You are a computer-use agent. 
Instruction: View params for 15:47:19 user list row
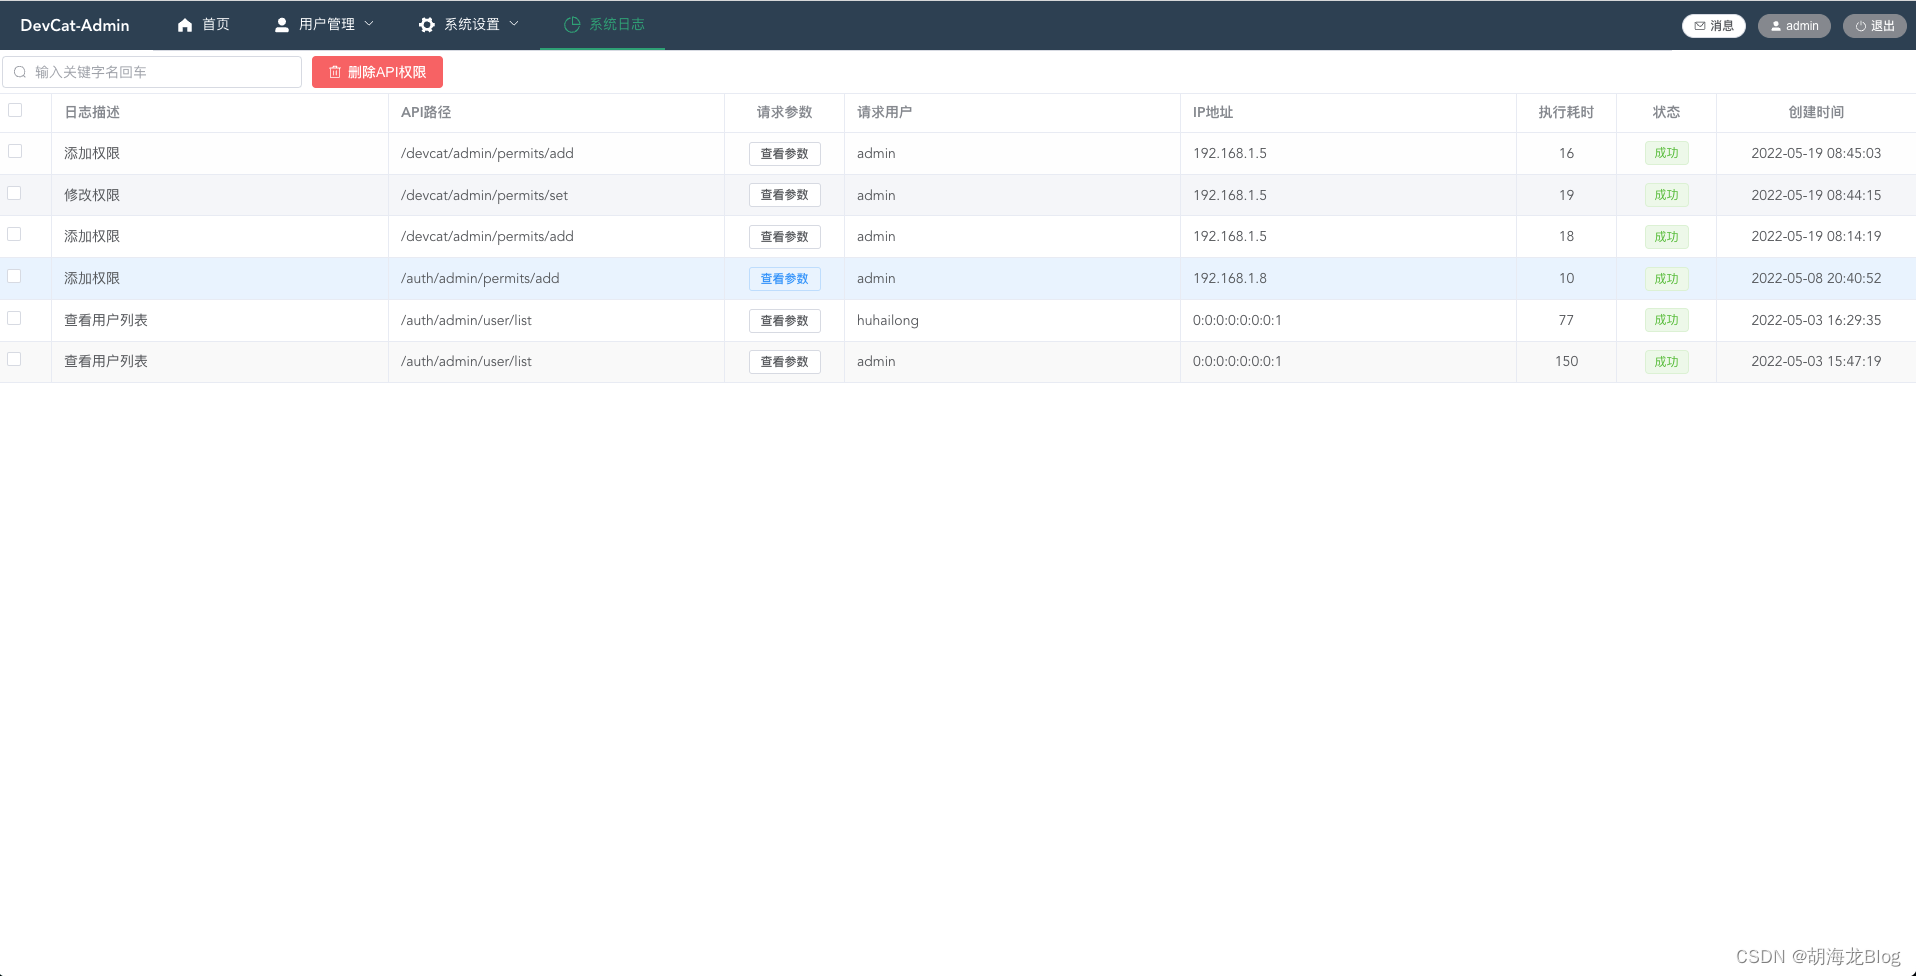pyautogui.click(x=785, y=362)
